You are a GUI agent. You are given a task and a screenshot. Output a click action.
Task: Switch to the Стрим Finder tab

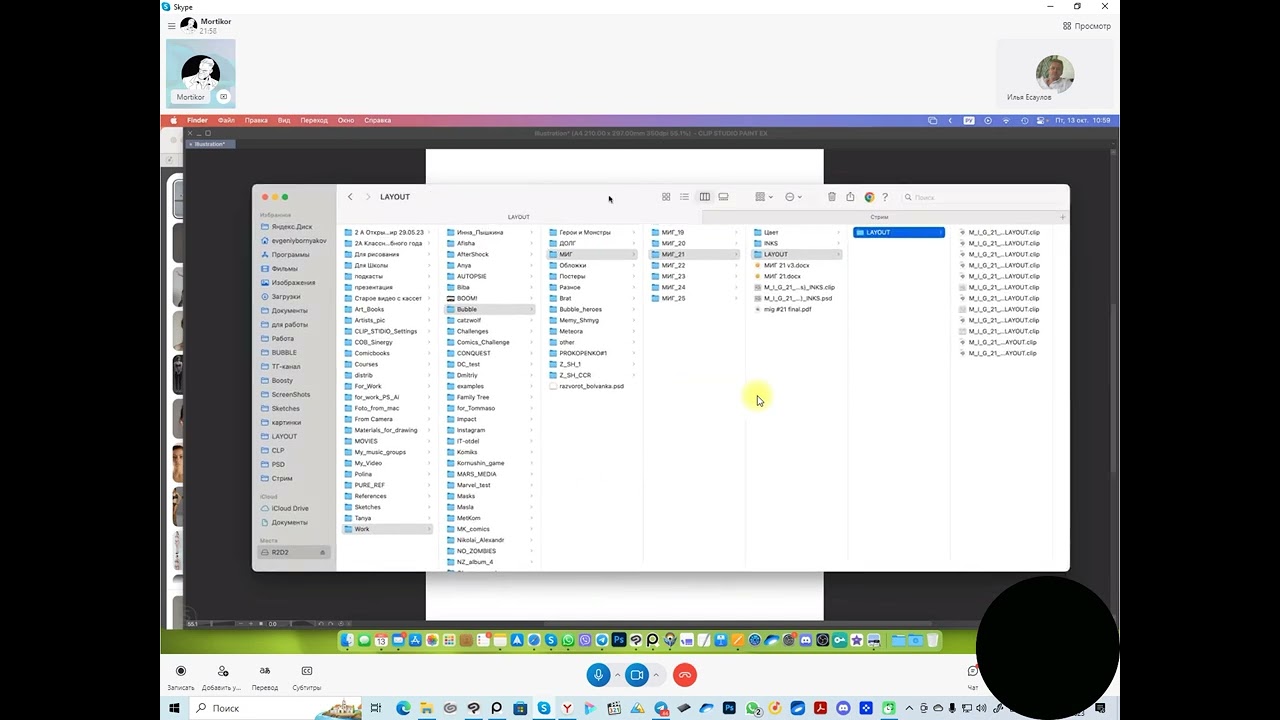(x=879, y=217)
